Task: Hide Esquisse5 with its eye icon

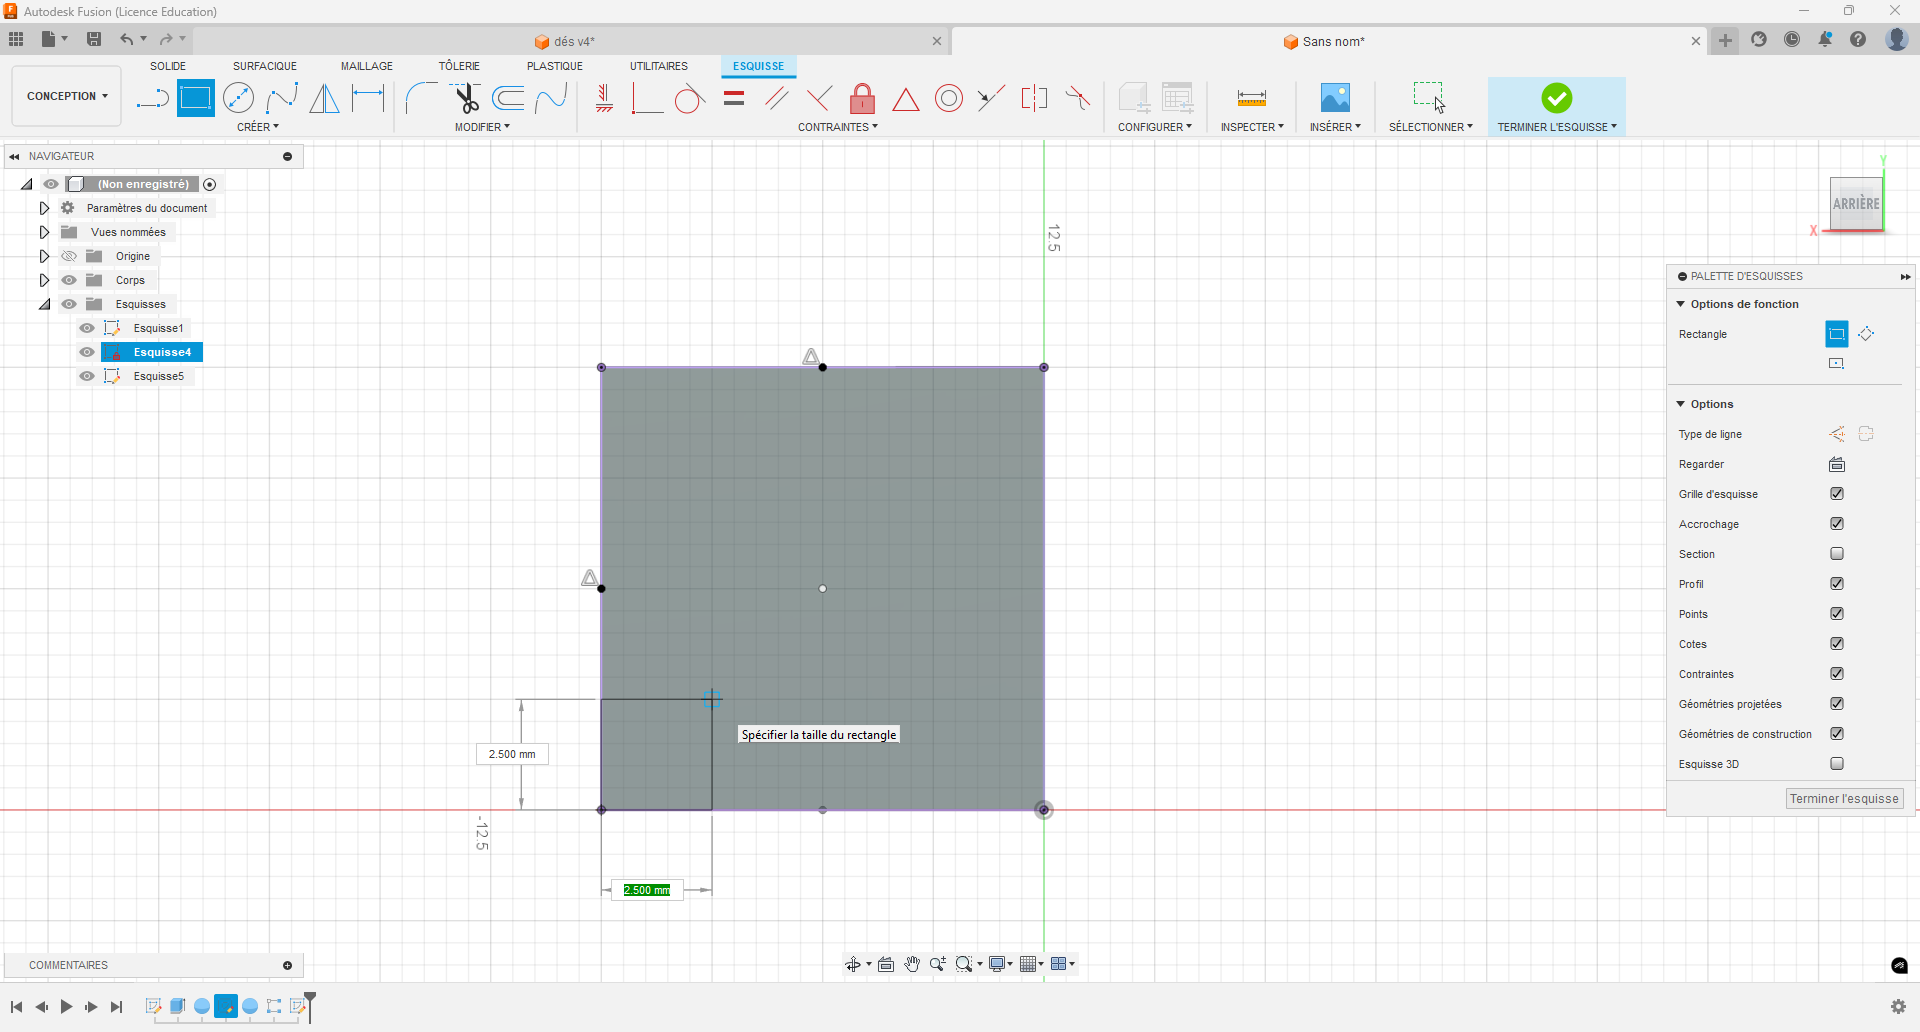Action: coord(87,376)
